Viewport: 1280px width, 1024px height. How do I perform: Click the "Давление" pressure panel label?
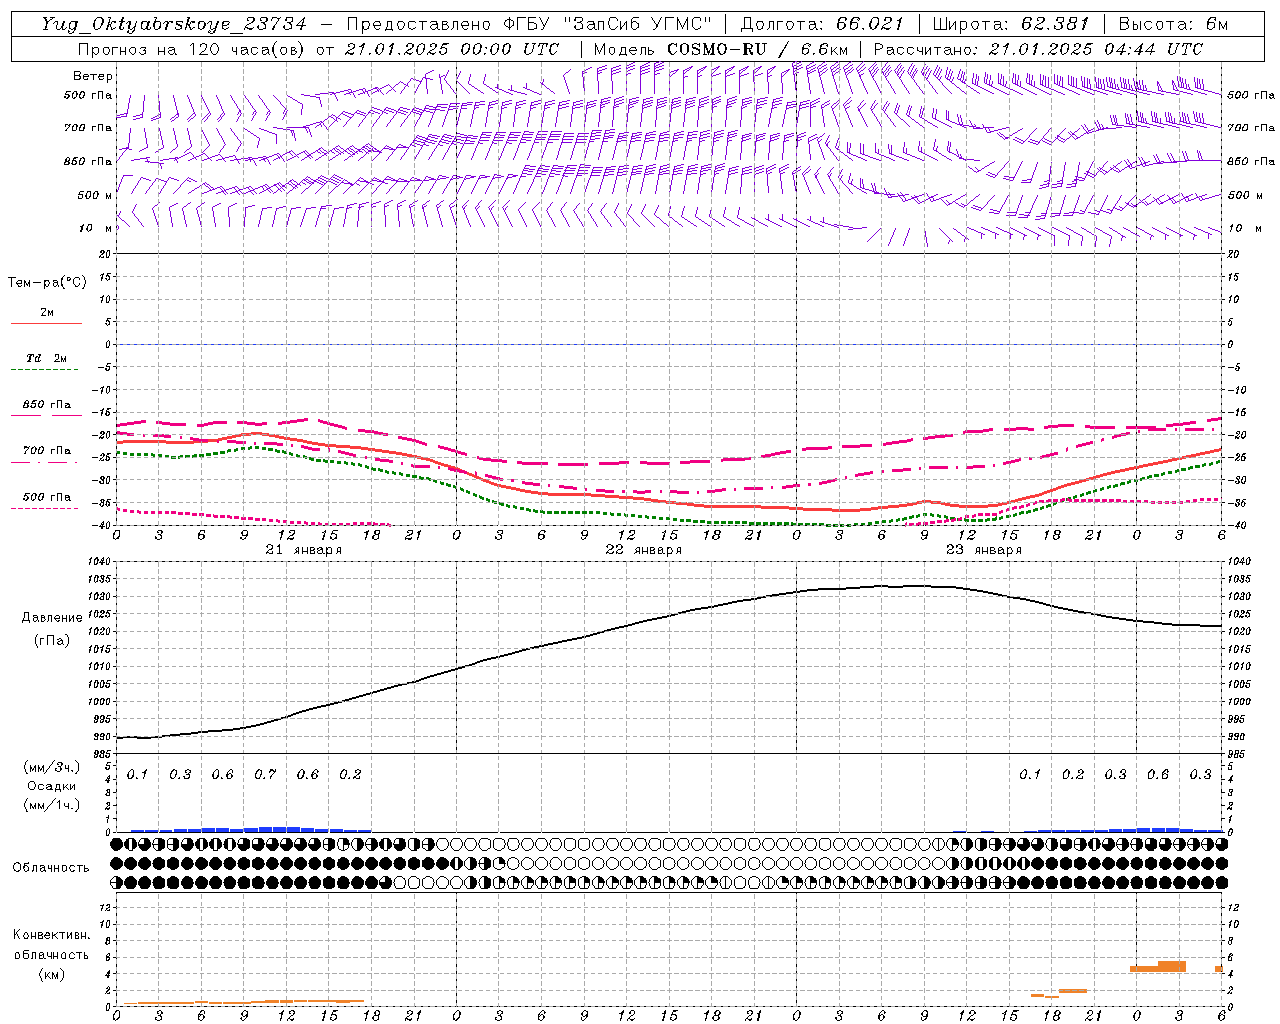point(52,618)
